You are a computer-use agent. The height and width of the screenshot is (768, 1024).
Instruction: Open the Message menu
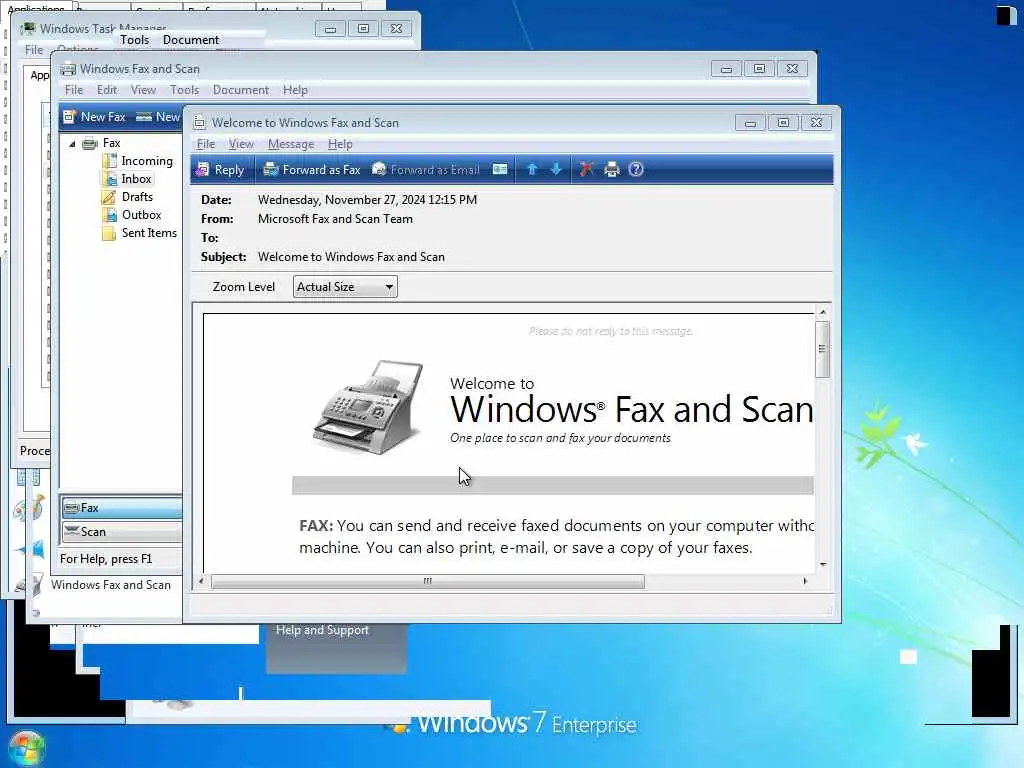pos(291,144)
